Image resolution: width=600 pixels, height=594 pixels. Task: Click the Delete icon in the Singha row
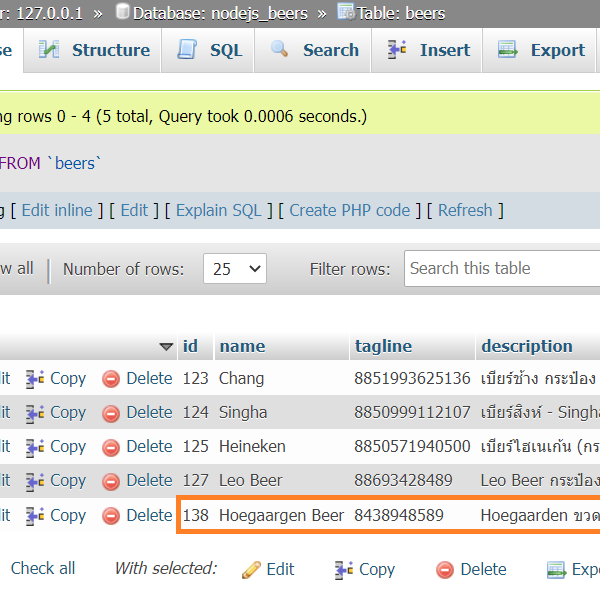click(x=112, y=413)
